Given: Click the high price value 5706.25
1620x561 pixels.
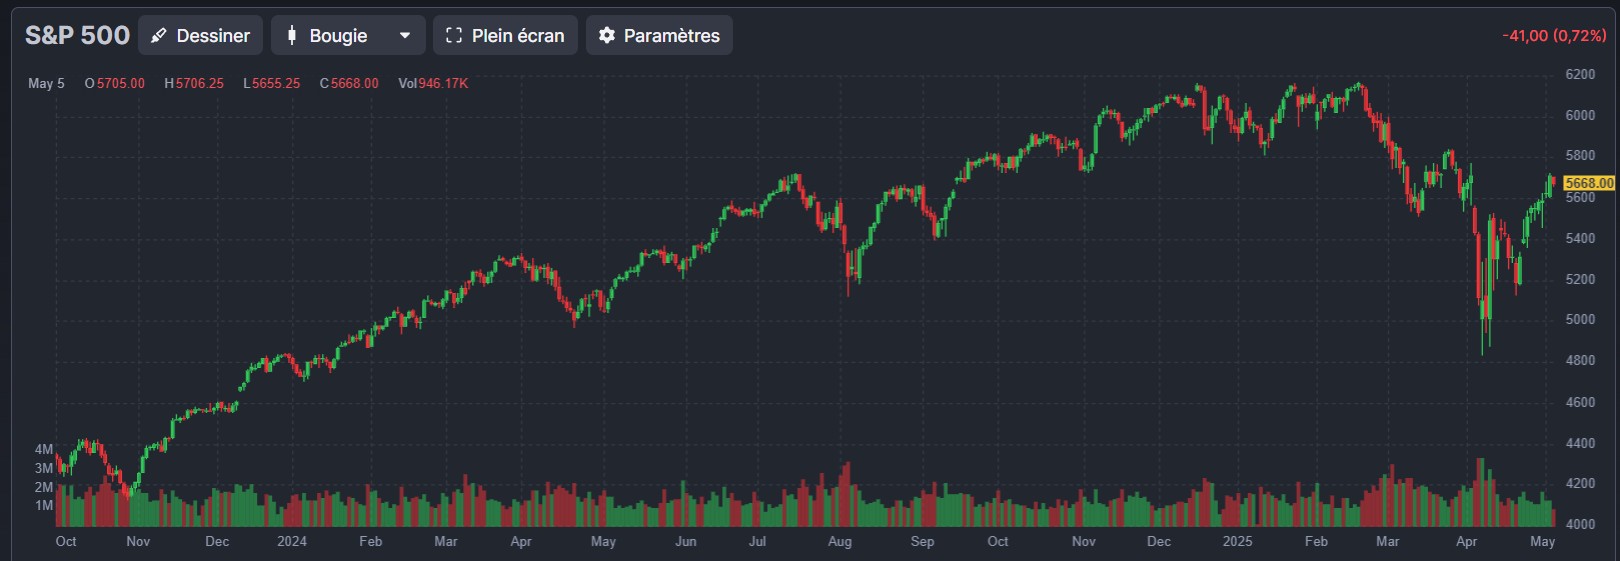Looking at the screenshot, I should pos(199,84).
